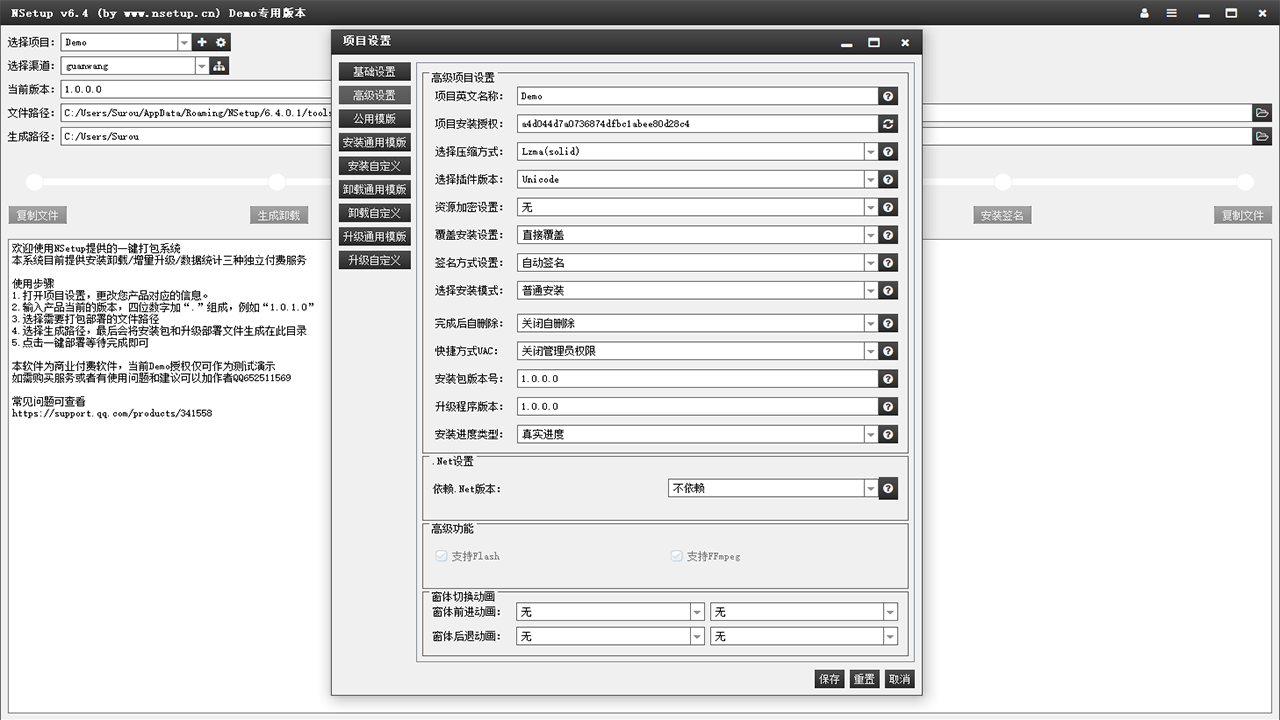
Task: Click the help icon beside 项目英文名称
Action: coord(887,95)
